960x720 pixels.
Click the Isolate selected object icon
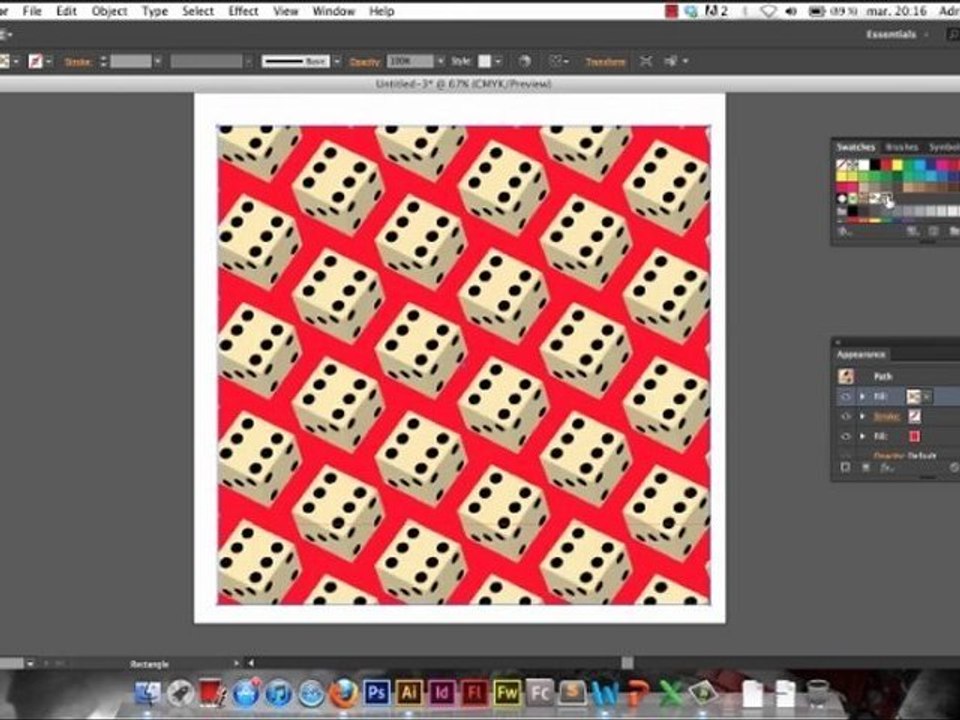coord(645,61)
